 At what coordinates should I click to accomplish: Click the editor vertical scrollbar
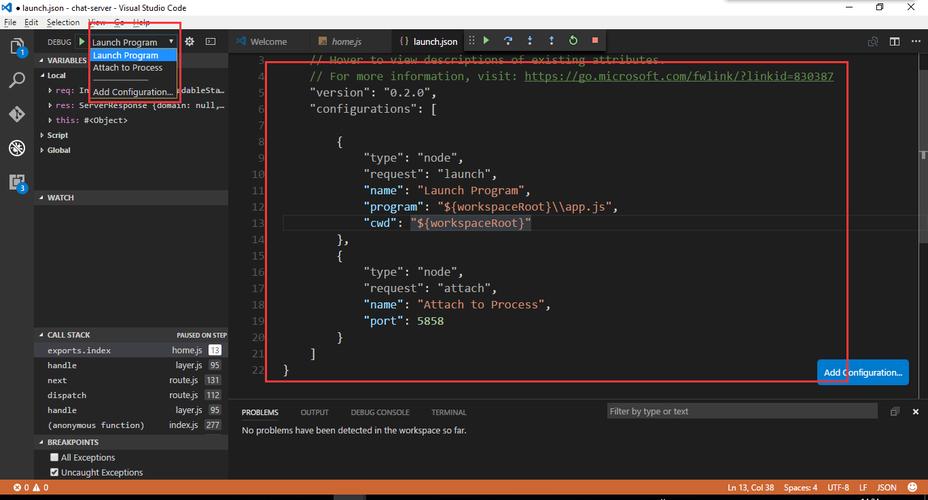923,148
